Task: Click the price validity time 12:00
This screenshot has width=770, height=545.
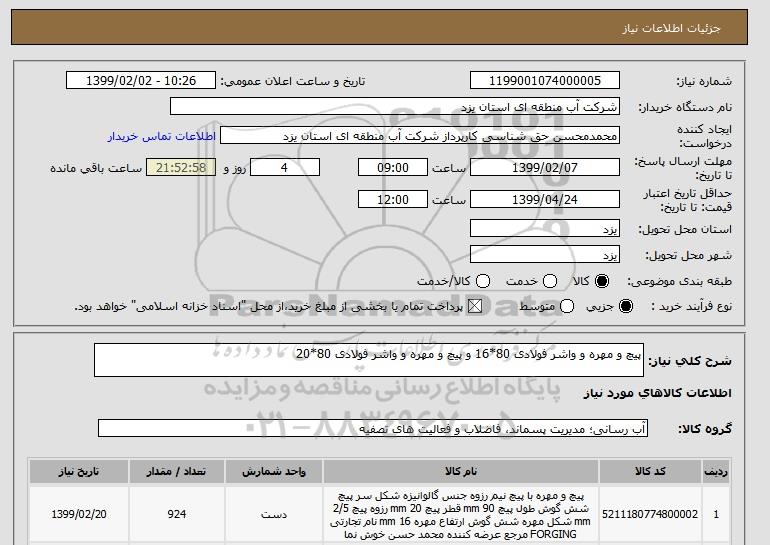Action: tap(393, 199)
